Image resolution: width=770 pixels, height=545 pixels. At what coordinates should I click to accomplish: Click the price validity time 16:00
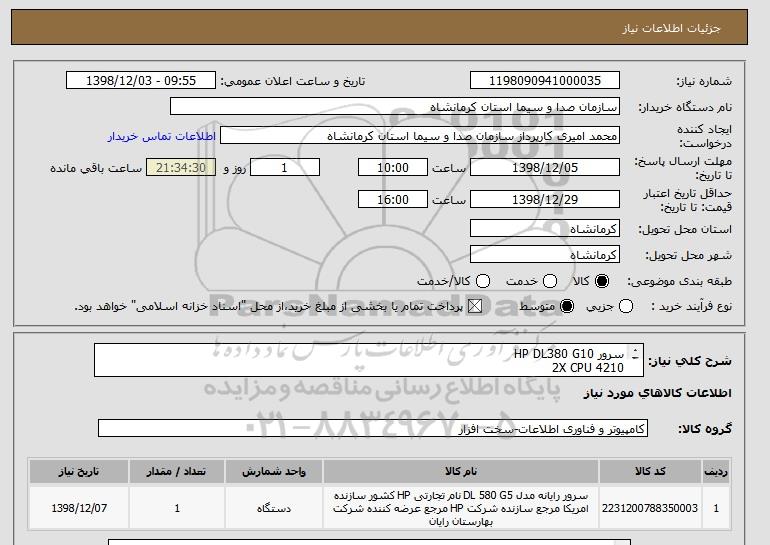point(393,199)
